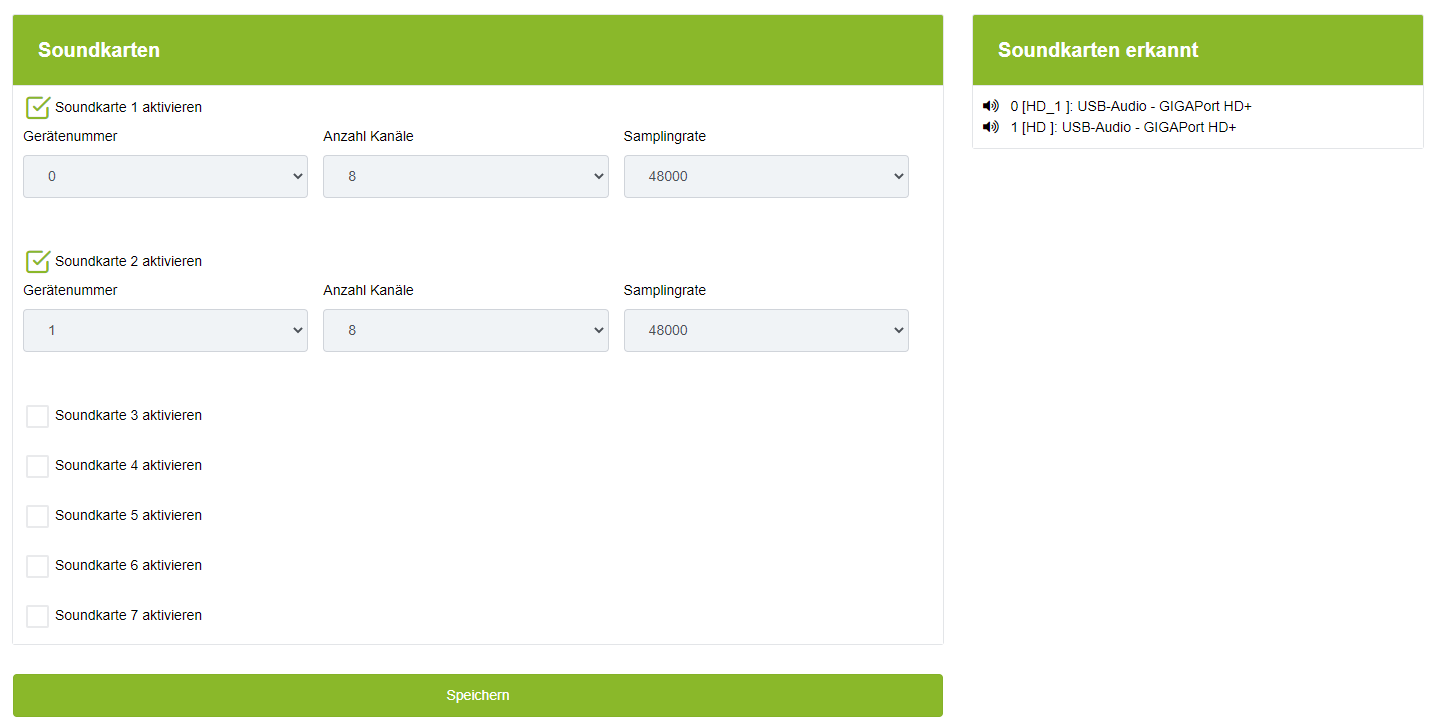1437x728 pixels.
Task: Click speaker icon next to 1 [HD ] device
Action: point(991,127)
